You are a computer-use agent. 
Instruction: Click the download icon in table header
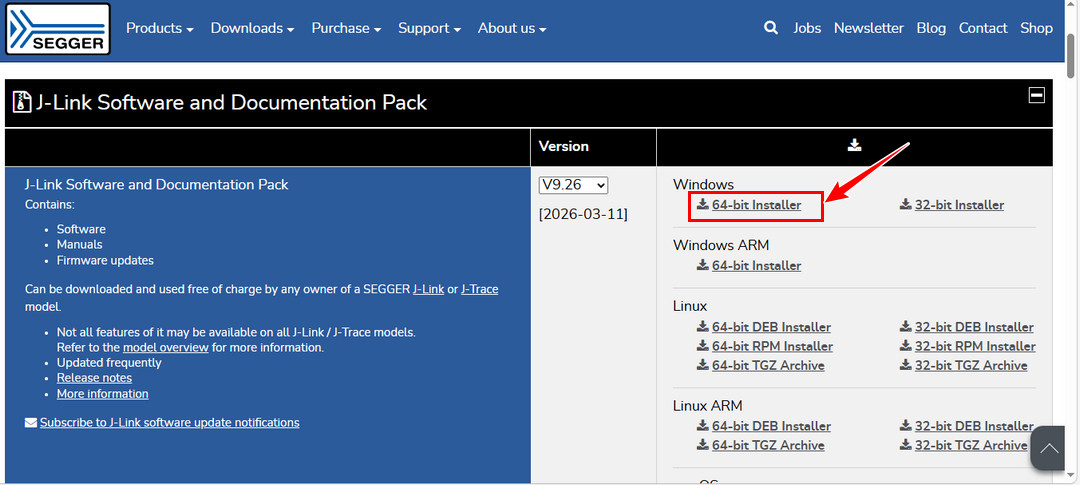855,145
